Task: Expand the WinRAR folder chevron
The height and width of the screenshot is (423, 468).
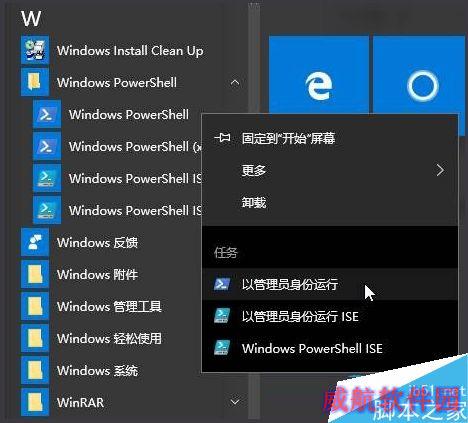Action: point(235,402)
